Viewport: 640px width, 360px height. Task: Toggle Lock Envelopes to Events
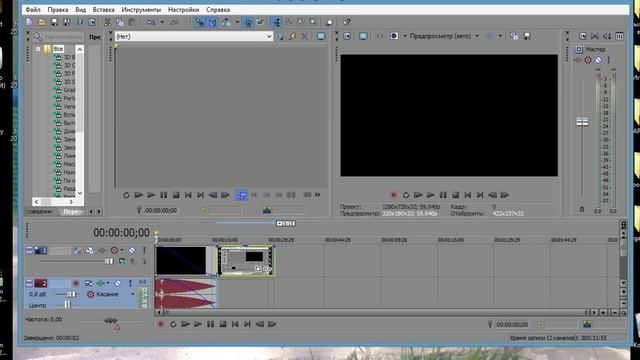click(248, 22)
